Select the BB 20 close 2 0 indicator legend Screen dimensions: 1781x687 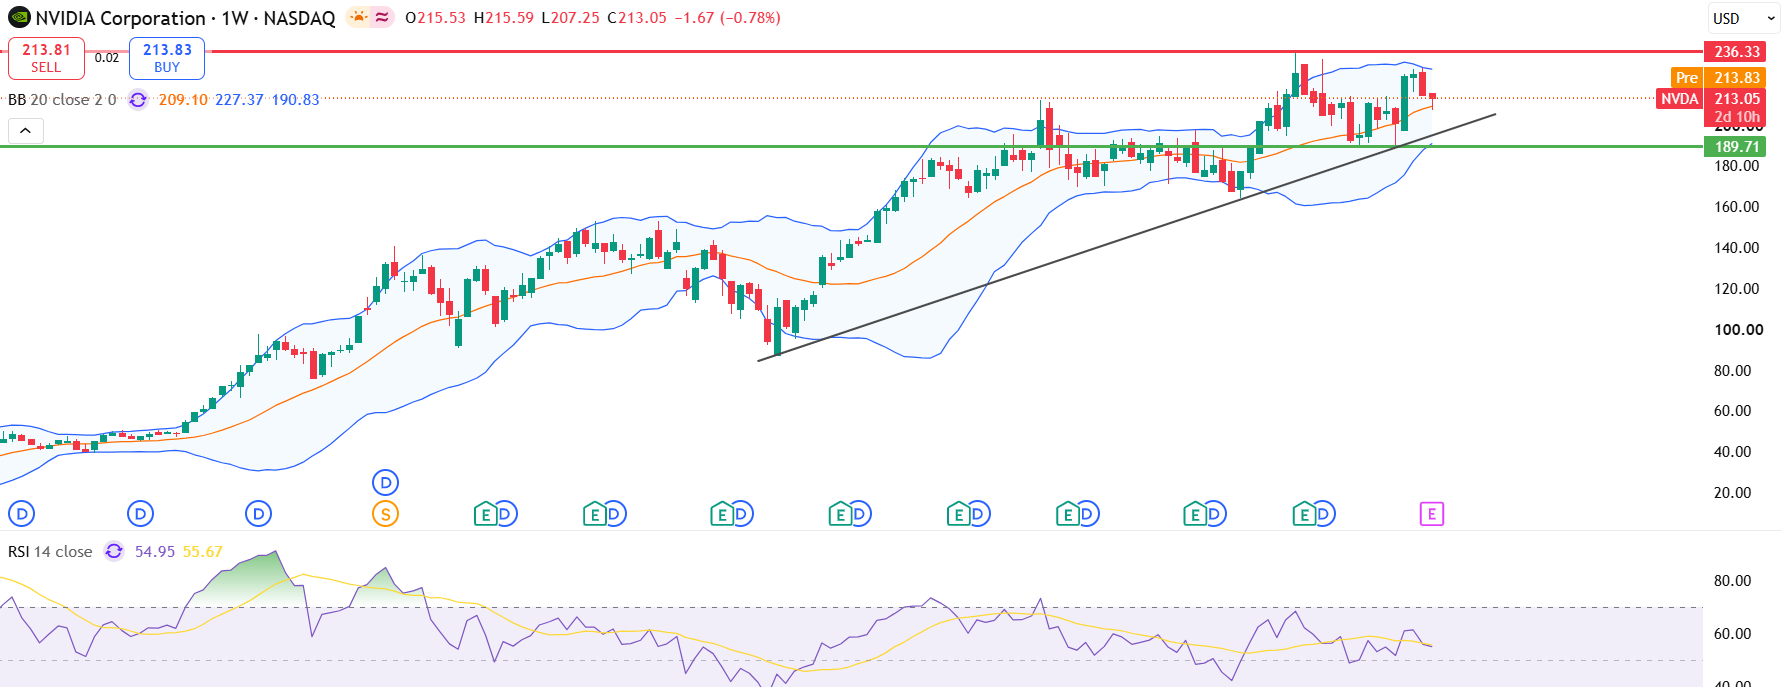(62, 100)
